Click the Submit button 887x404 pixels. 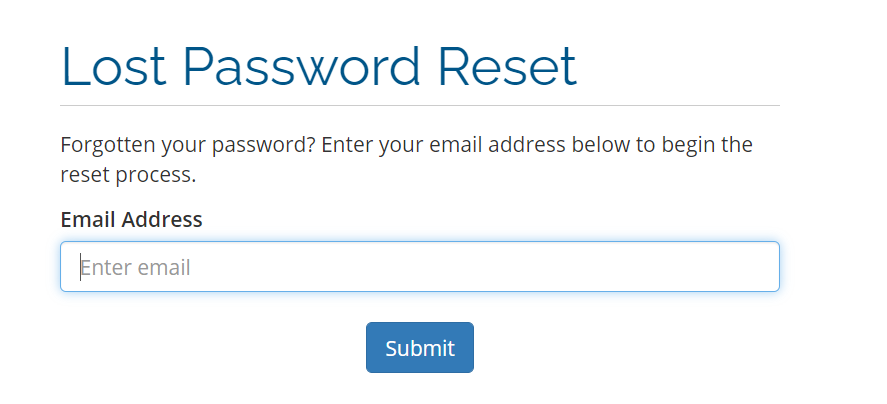pyautogui.click(x=419, y=347)
